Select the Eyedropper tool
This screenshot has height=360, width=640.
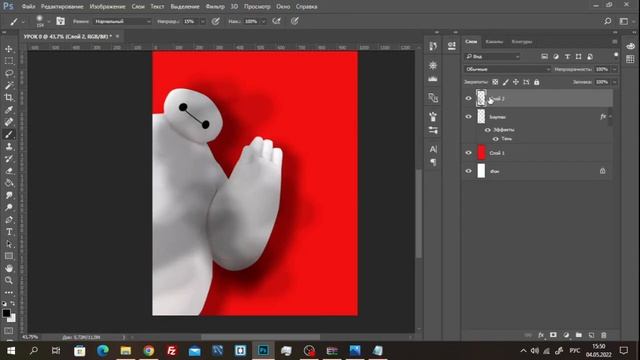[9, 110]
